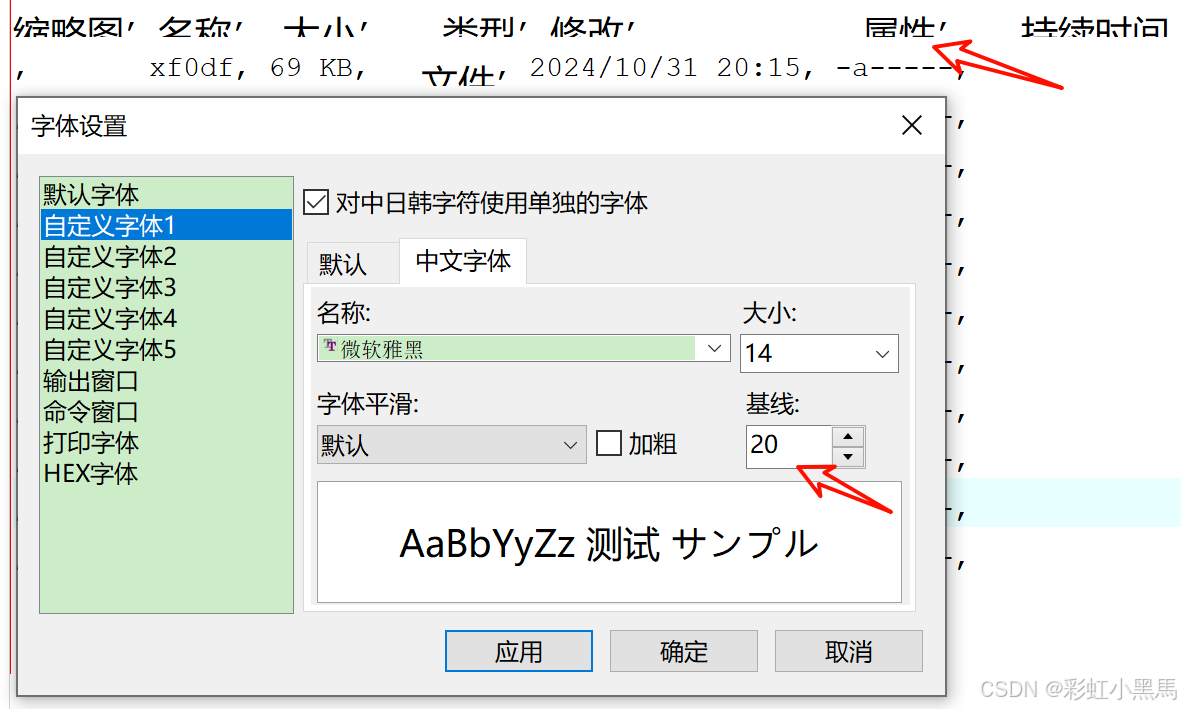Click the 属性 column header

(x=899, y=28)
